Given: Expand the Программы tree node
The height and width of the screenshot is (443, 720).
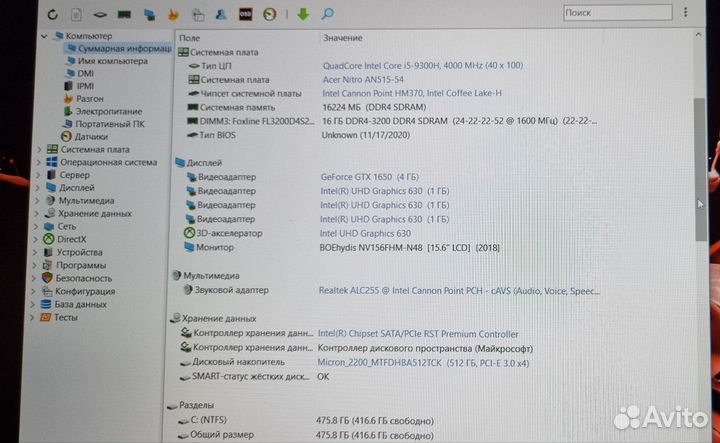Looking at the screenshot, I should pos(34,265).
